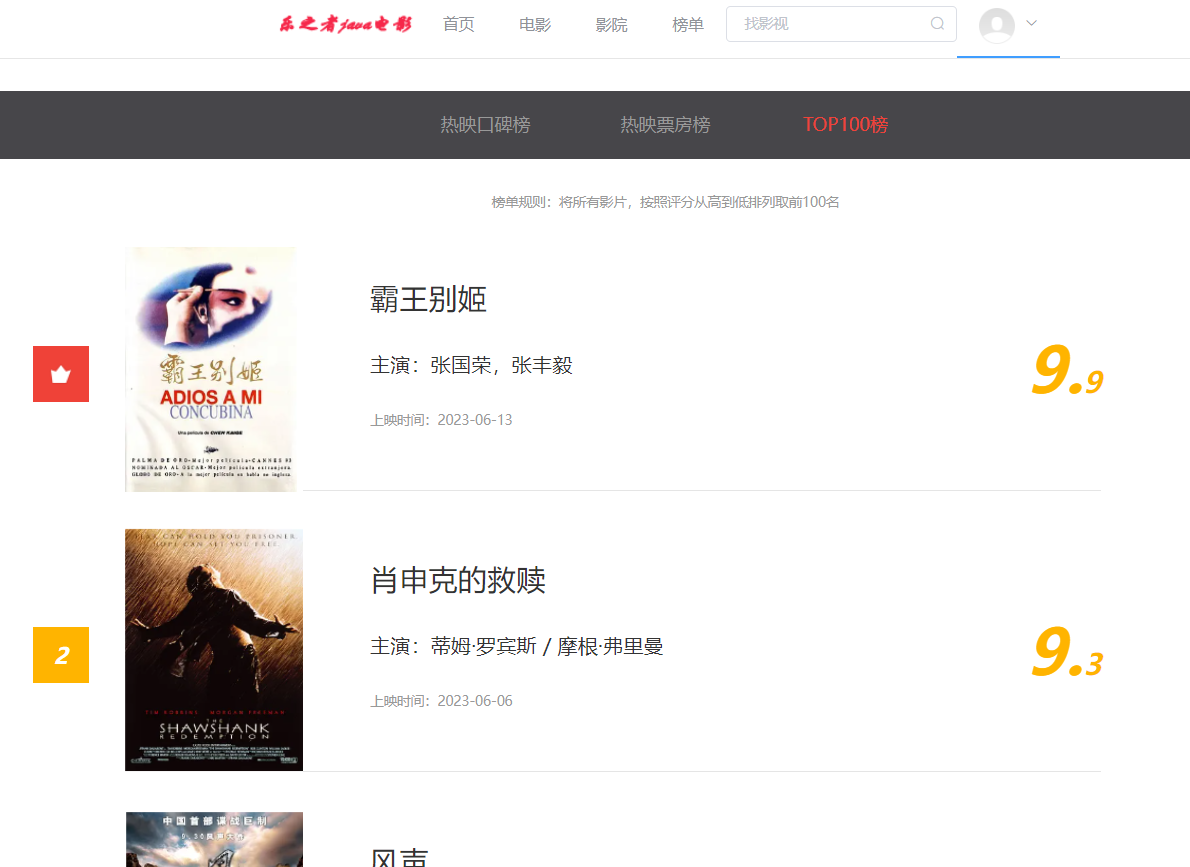Open the 电影 navigation menu item
1190x867 pixels.
click(x=535, y=25)
